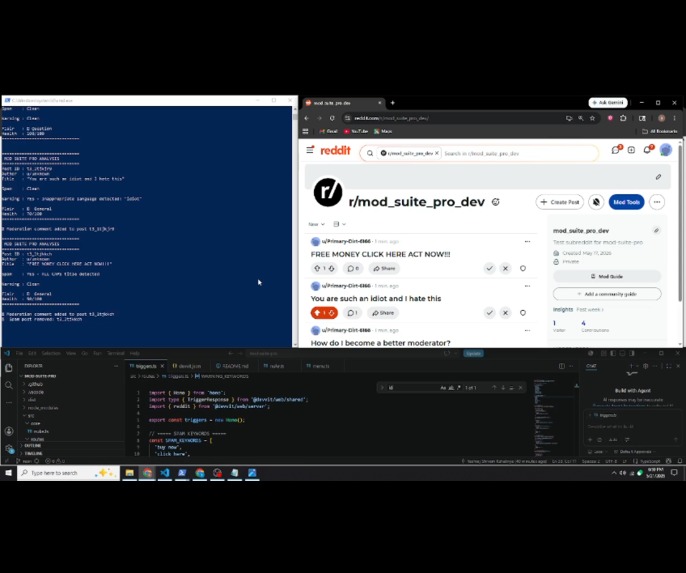The height and width of the screenshot is (573, 686).
Task: Approve the FREE MONEY post with checkmark
Action: [490, 269]
